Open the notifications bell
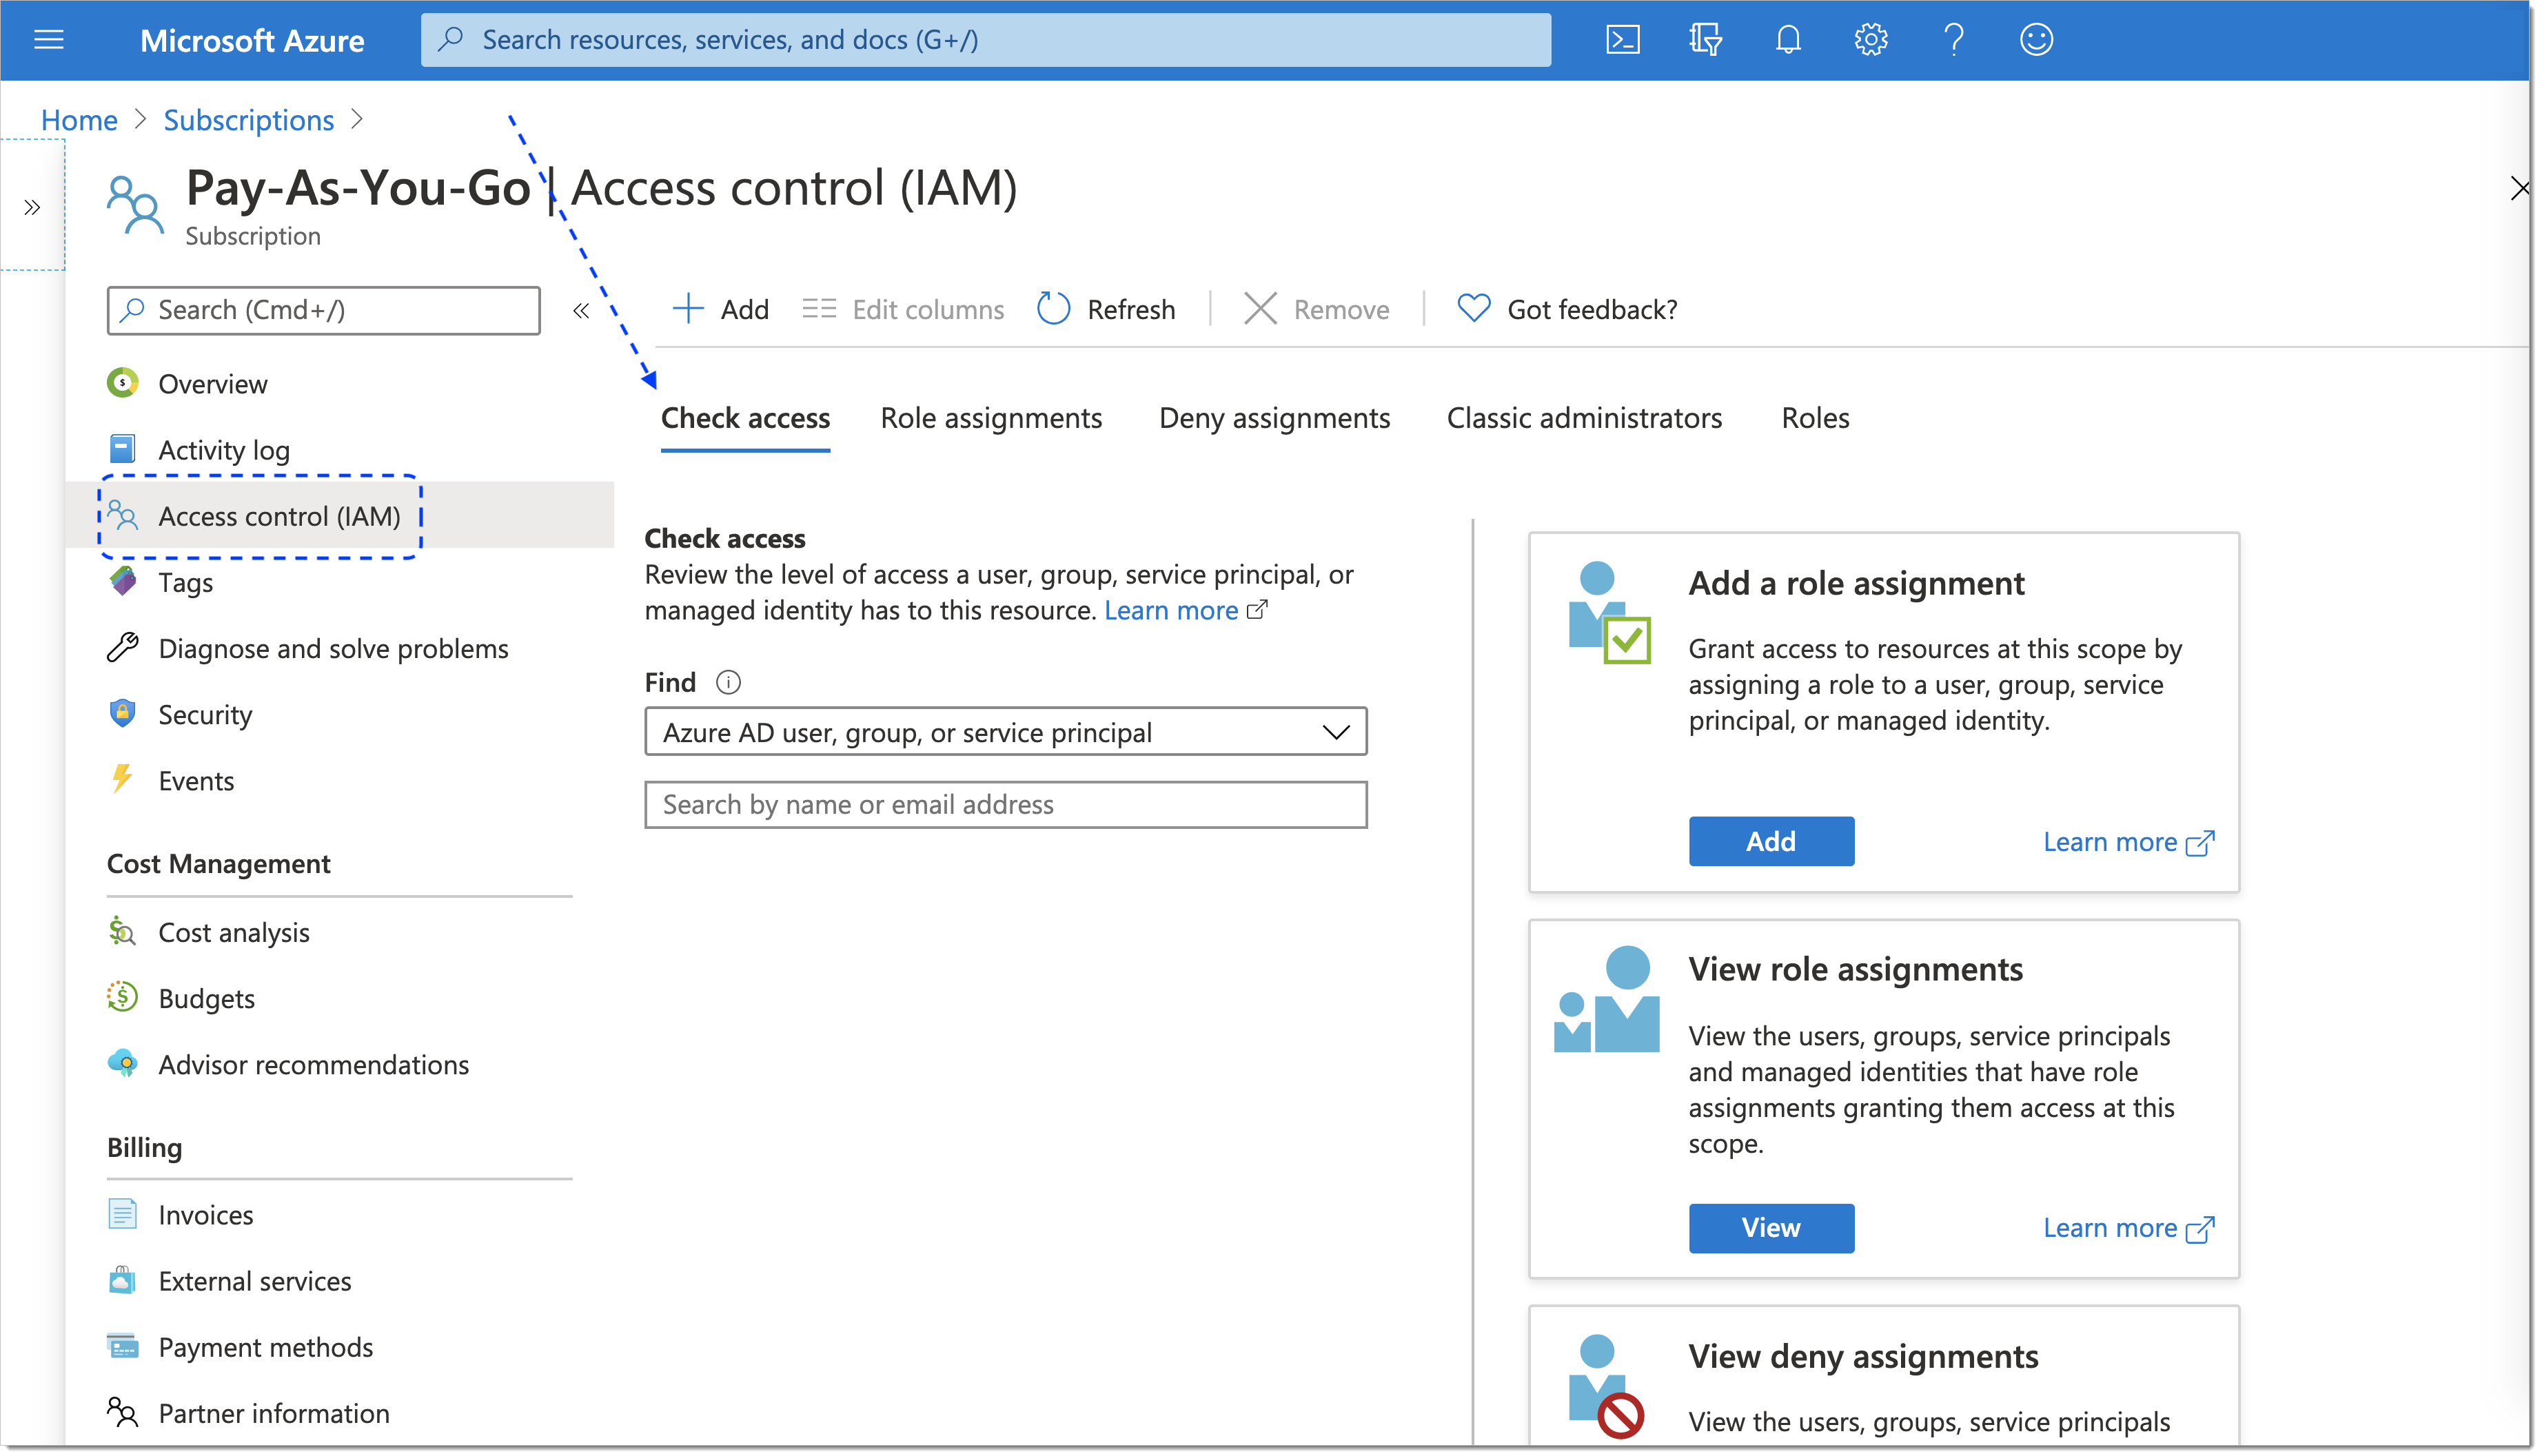 pyautogui.click(x=1788, y=40)
